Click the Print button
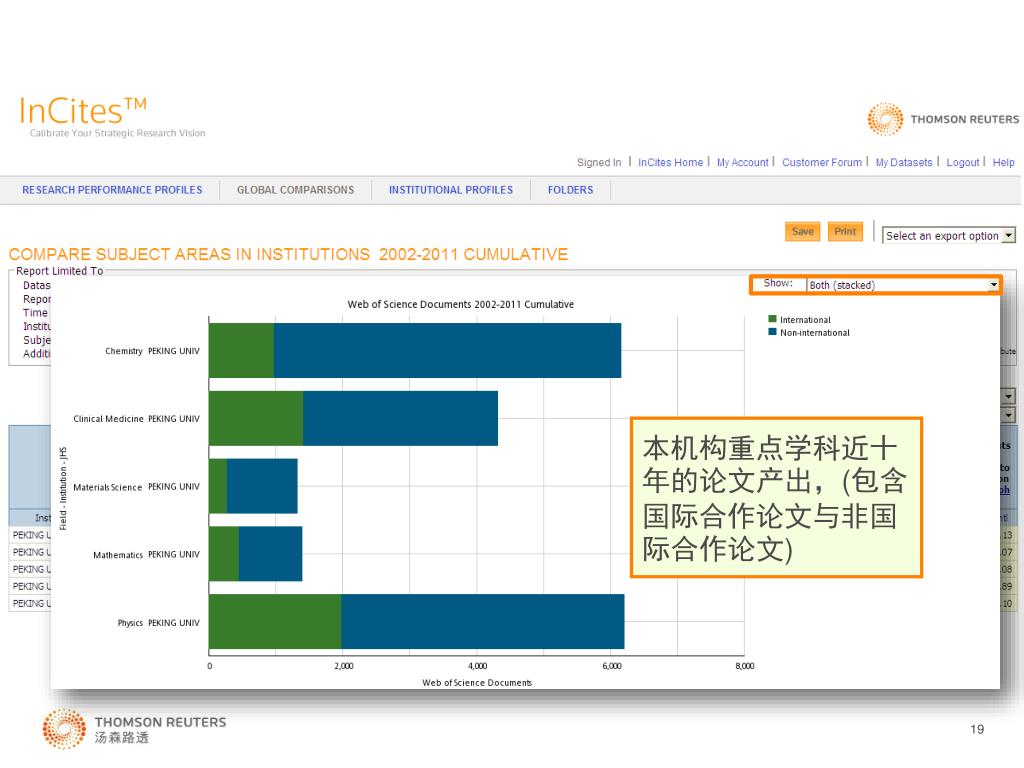This screenshot has height=768, width=1024. 845,231
